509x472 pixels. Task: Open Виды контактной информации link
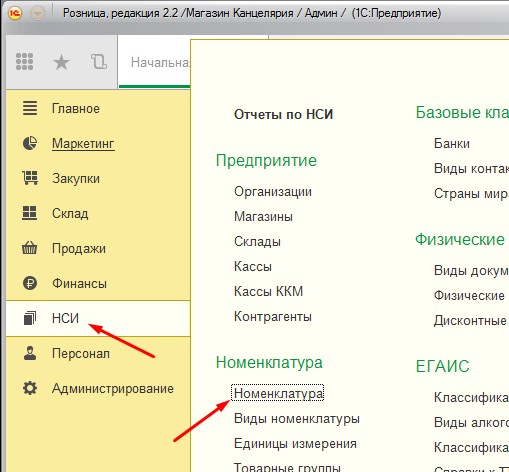point(471,169)
